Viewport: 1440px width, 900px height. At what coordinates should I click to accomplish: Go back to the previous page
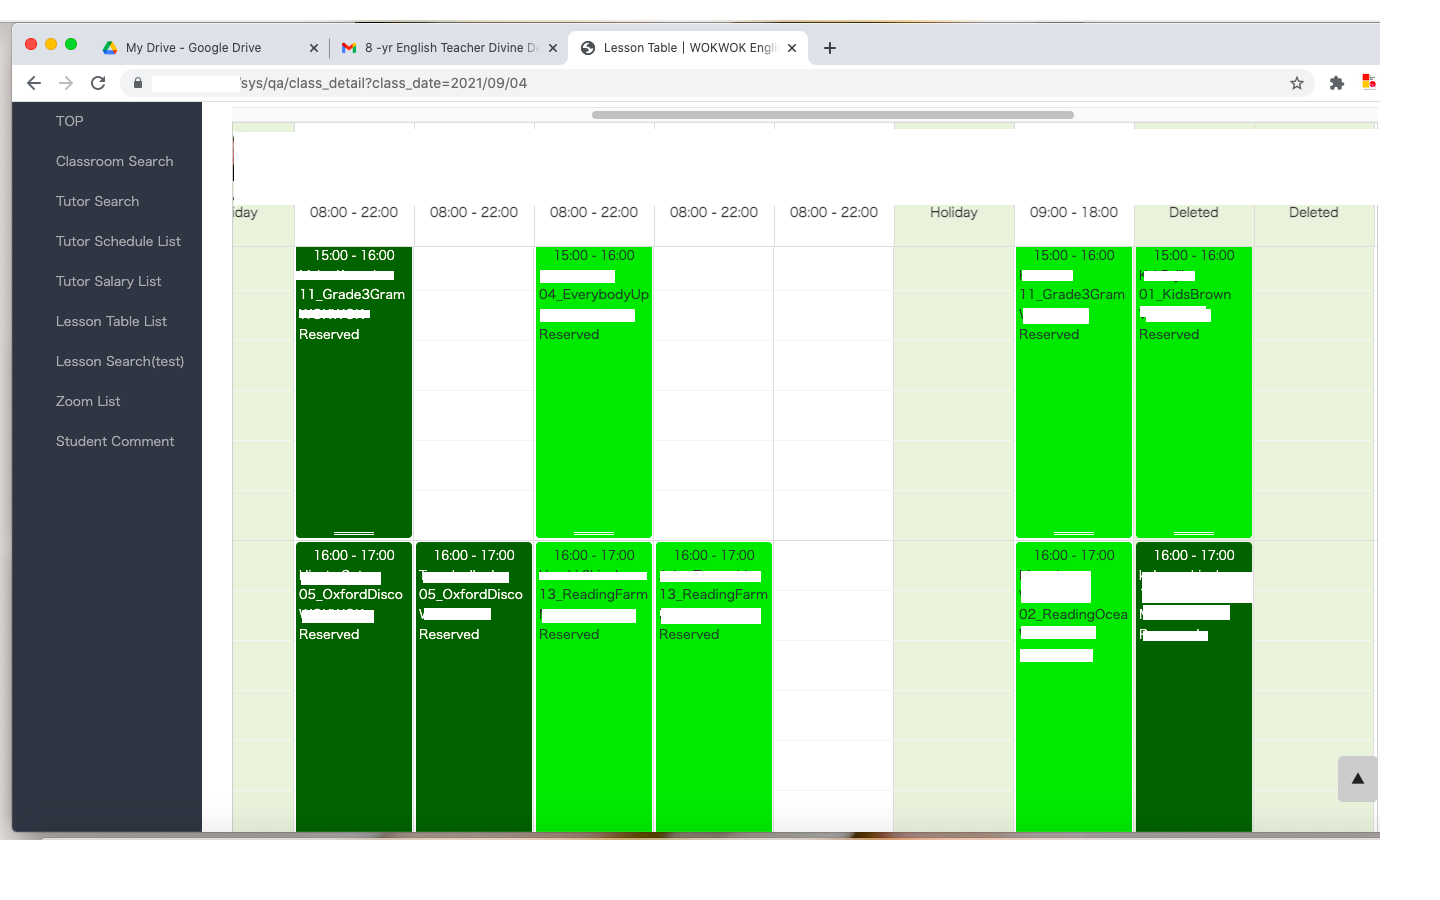(34, 83)
